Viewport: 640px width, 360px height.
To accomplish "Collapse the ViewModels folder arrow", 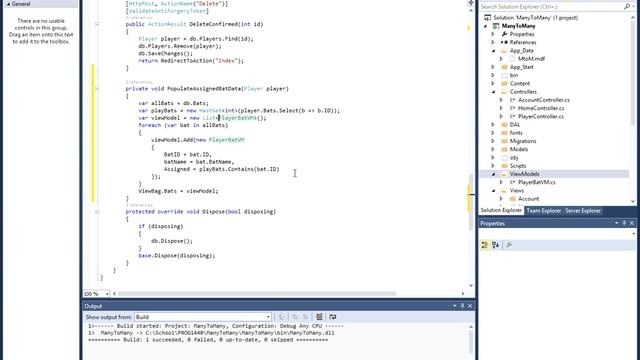I will point(493,174).
